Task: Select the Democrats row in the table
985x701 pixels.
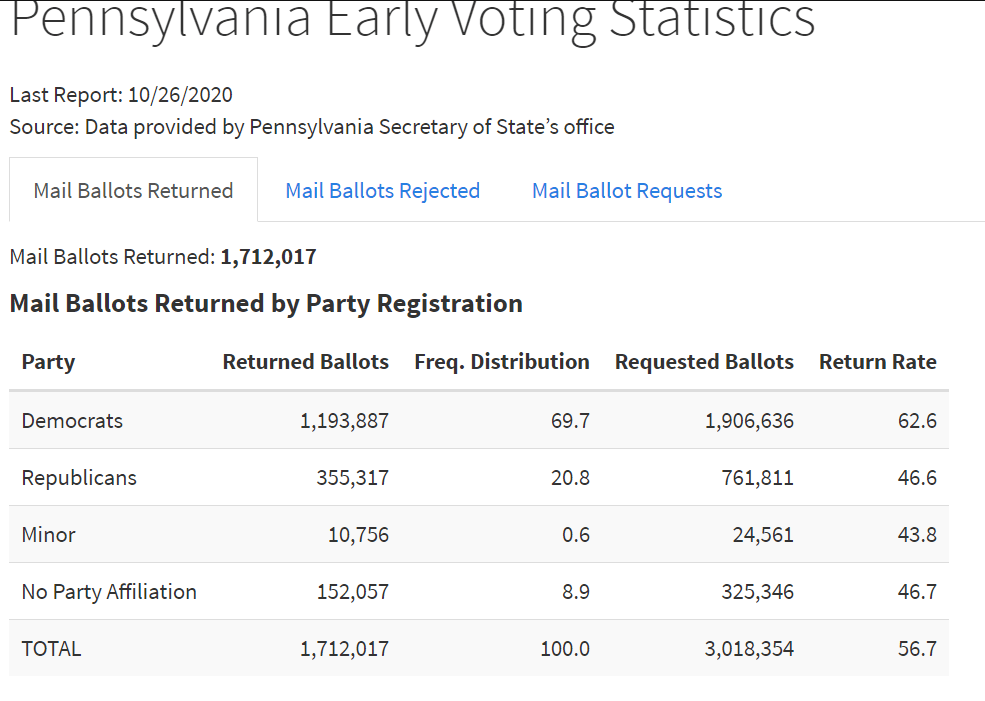Action: (480, 420)
